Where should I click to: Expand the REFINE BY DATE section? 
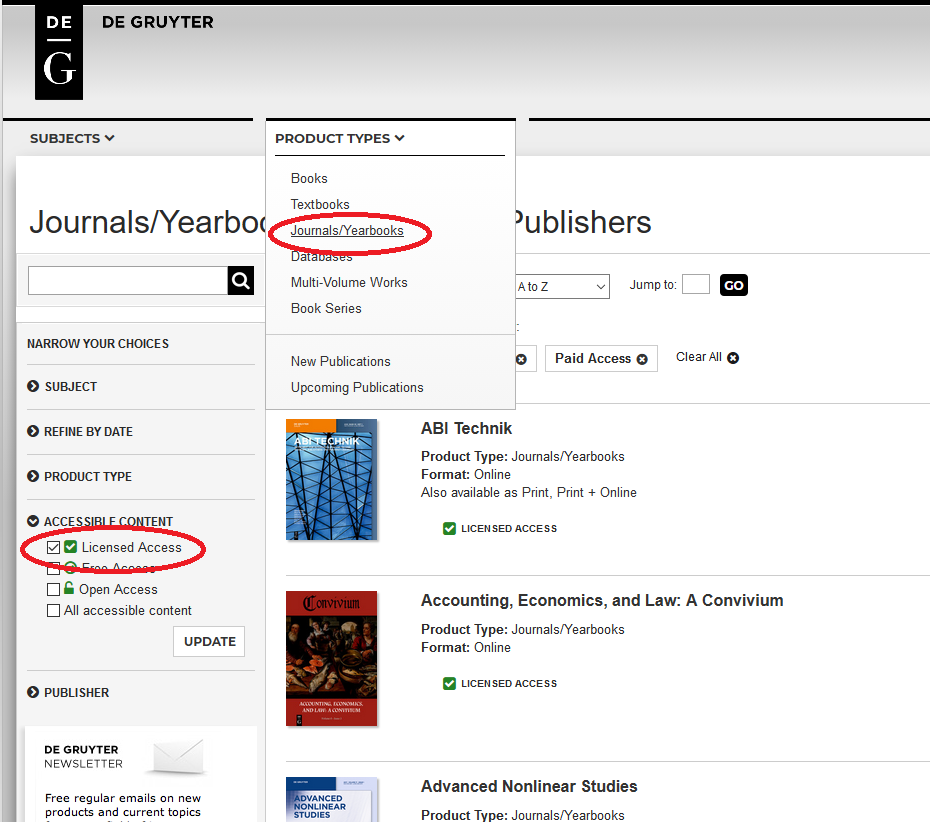click(80, 432)
